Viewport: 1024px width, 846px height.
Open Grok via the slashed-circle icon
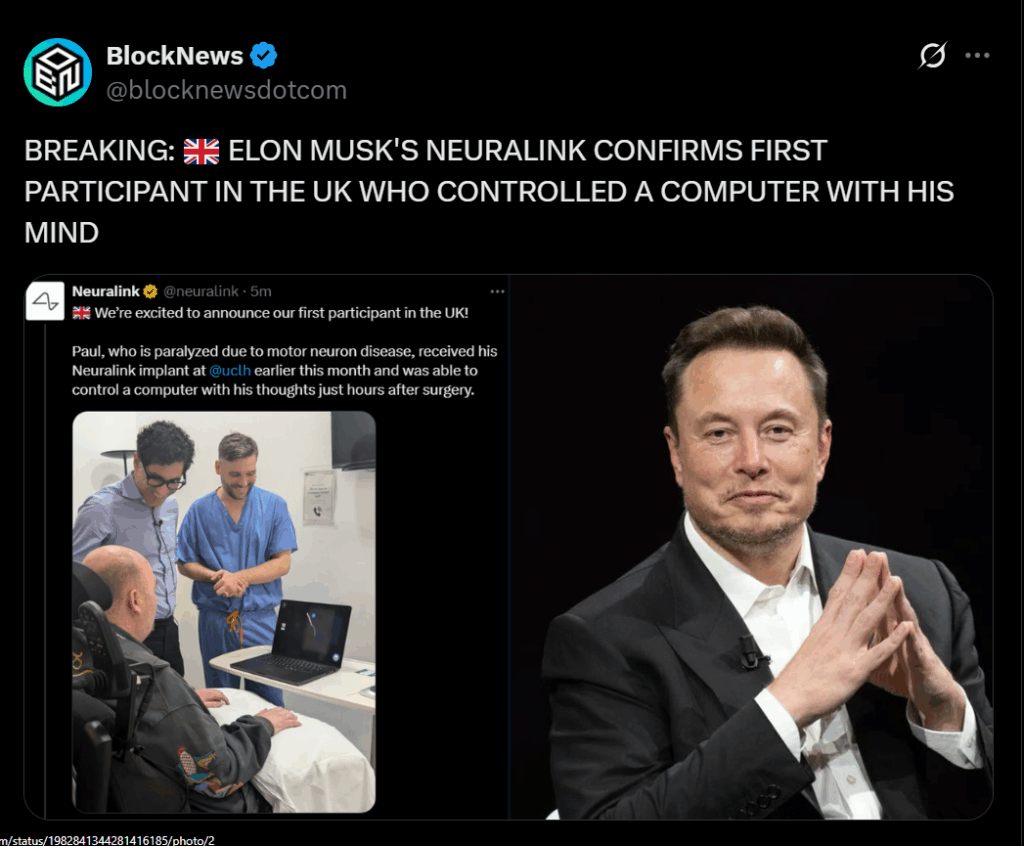point(932,56)
